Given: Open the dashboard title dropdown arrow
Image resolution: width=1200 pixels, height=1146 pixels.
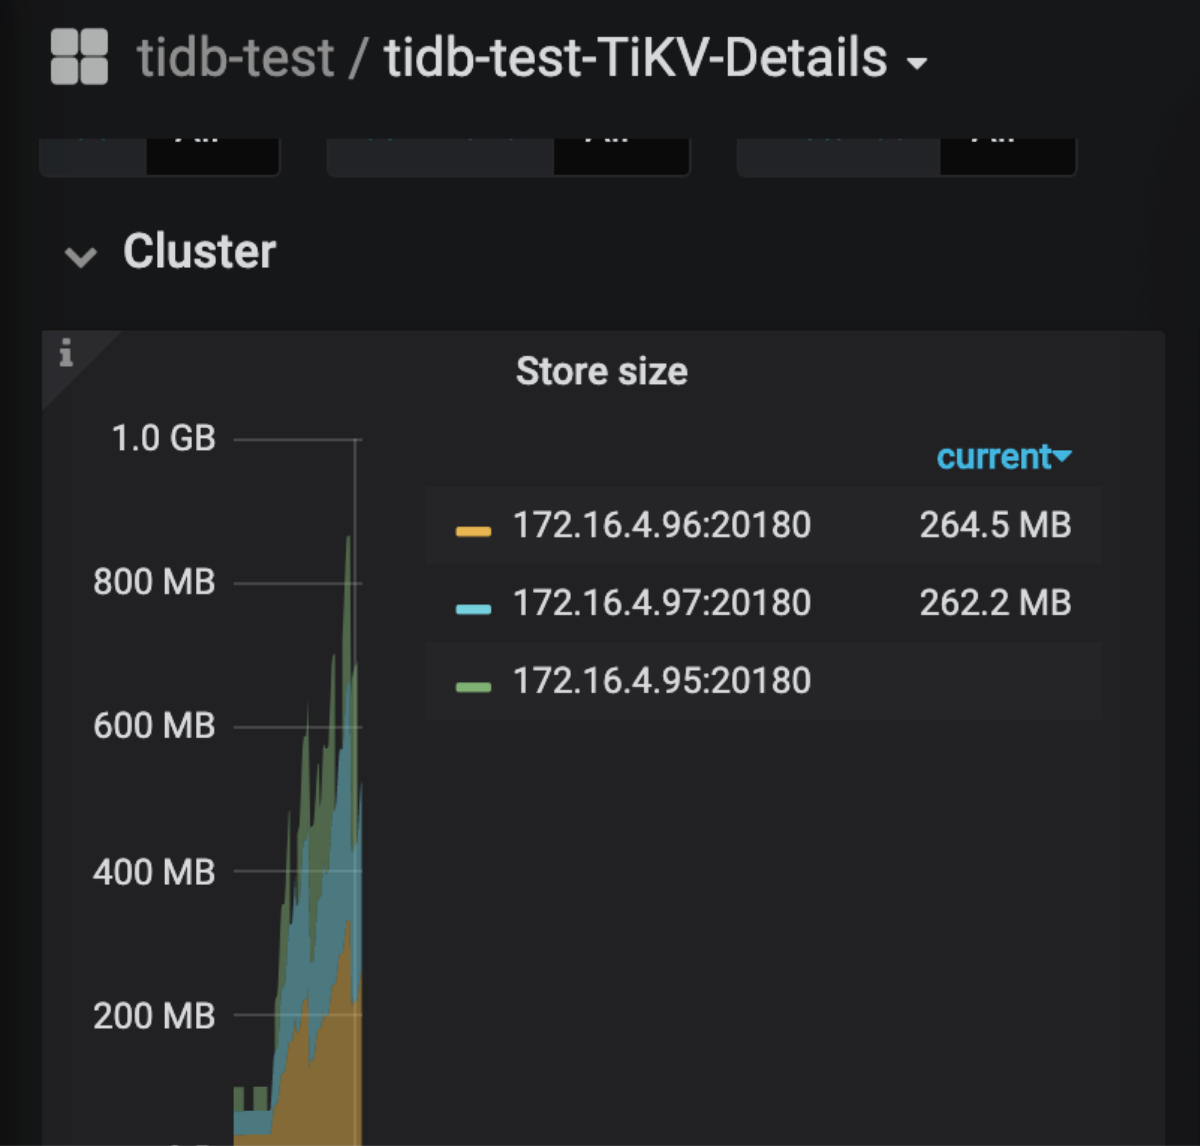Looking at the screenshot, I should click(x=916, y=62).
